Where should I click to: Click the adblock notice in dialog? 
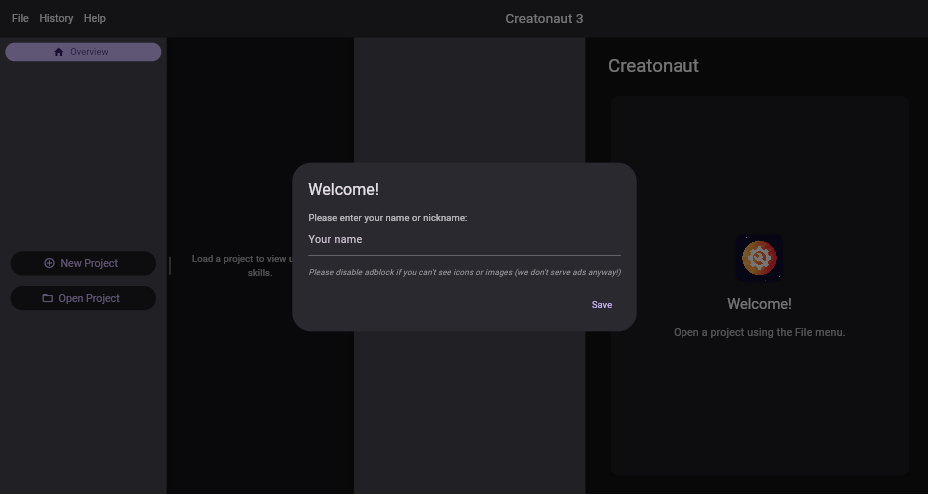(x=464, y=272)
